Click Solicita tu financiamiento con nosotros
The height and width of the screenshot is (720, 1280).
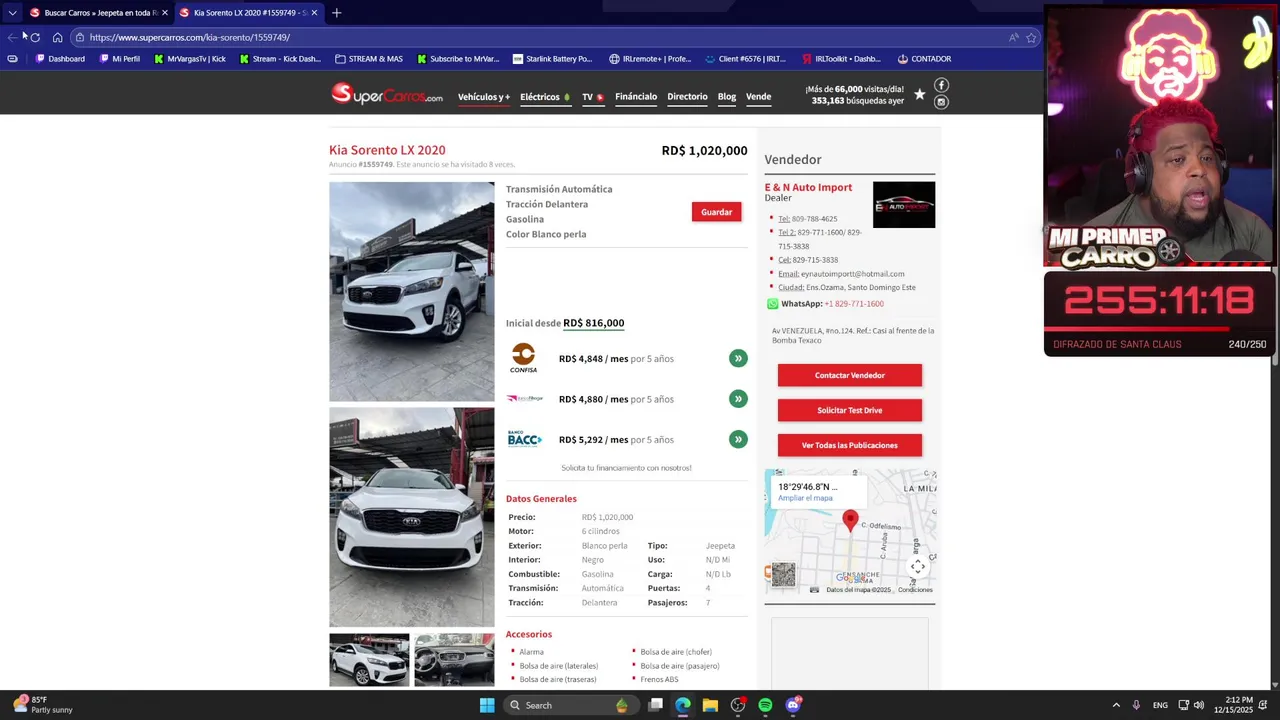pyautogui.click(x=626, y=468)
